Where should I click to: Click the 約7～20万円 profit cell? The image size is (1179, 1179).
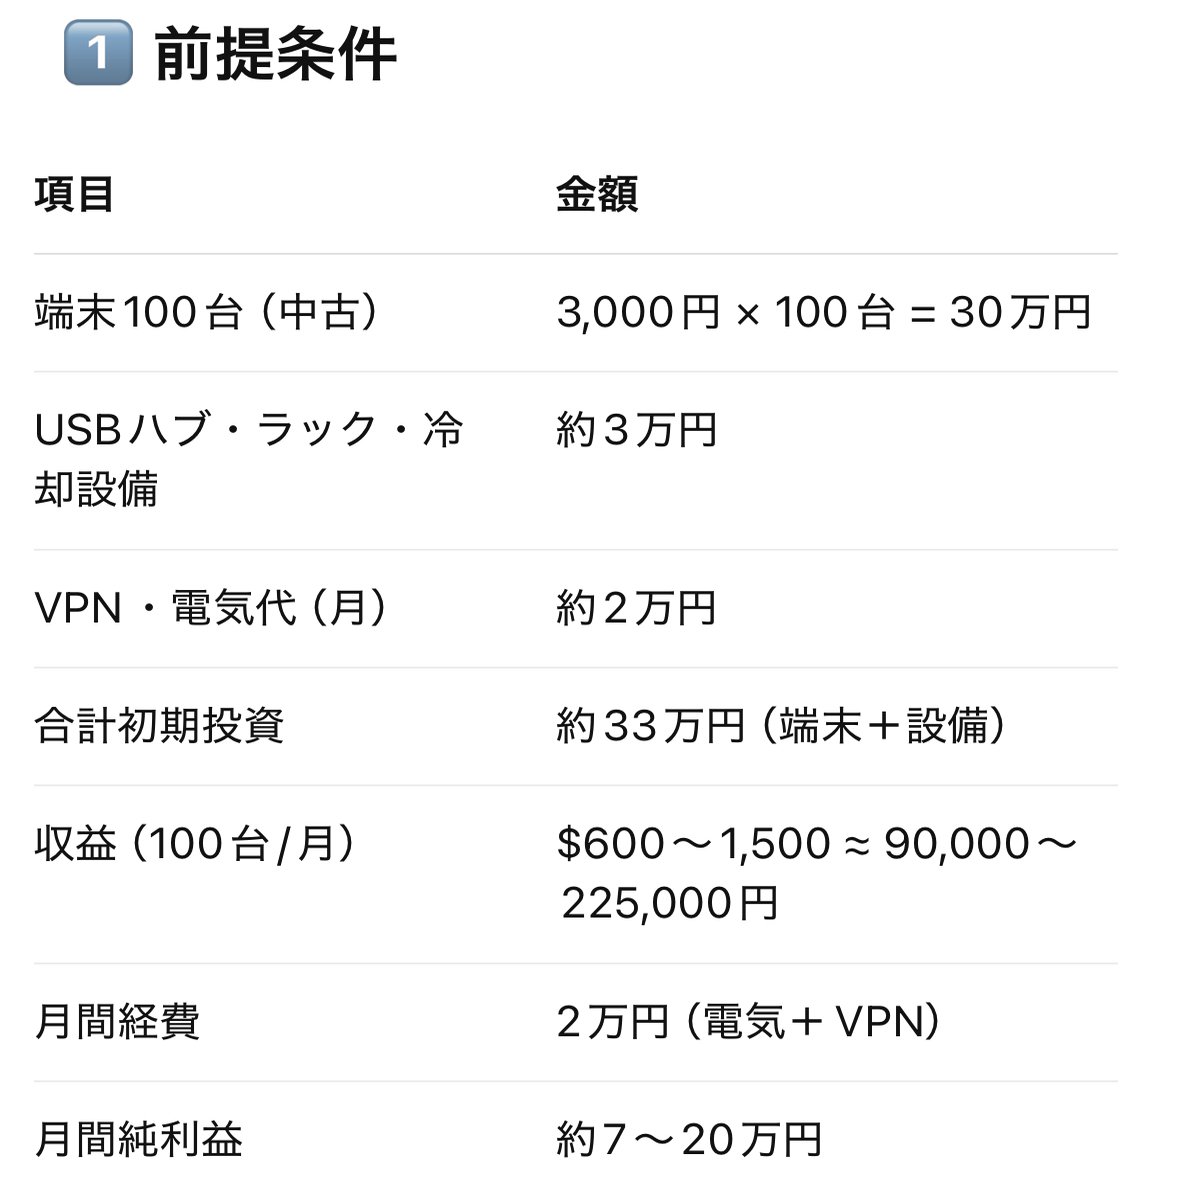coord(690,1139)
